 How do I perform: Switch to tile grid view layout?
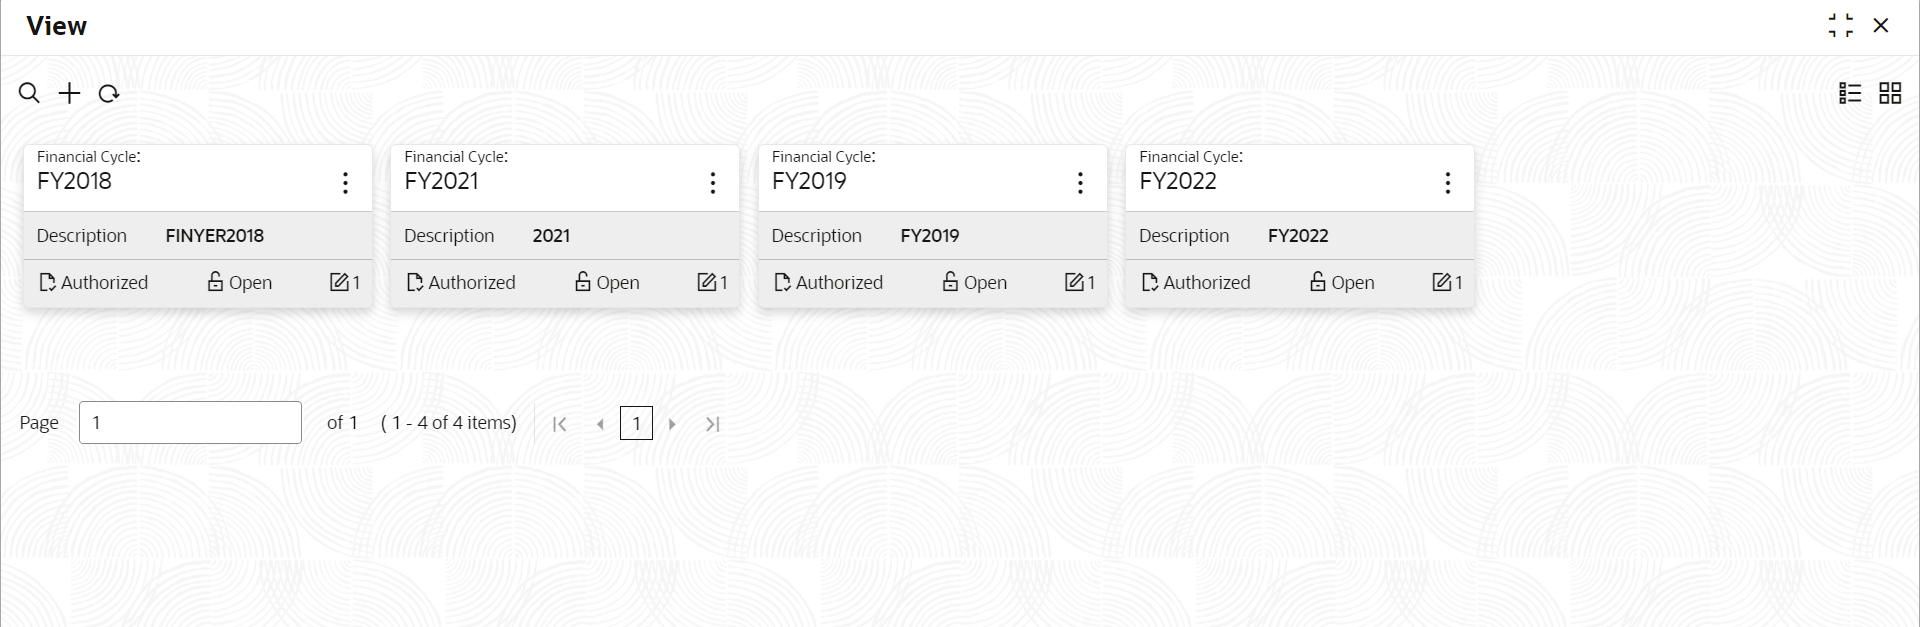(1890, 93)
